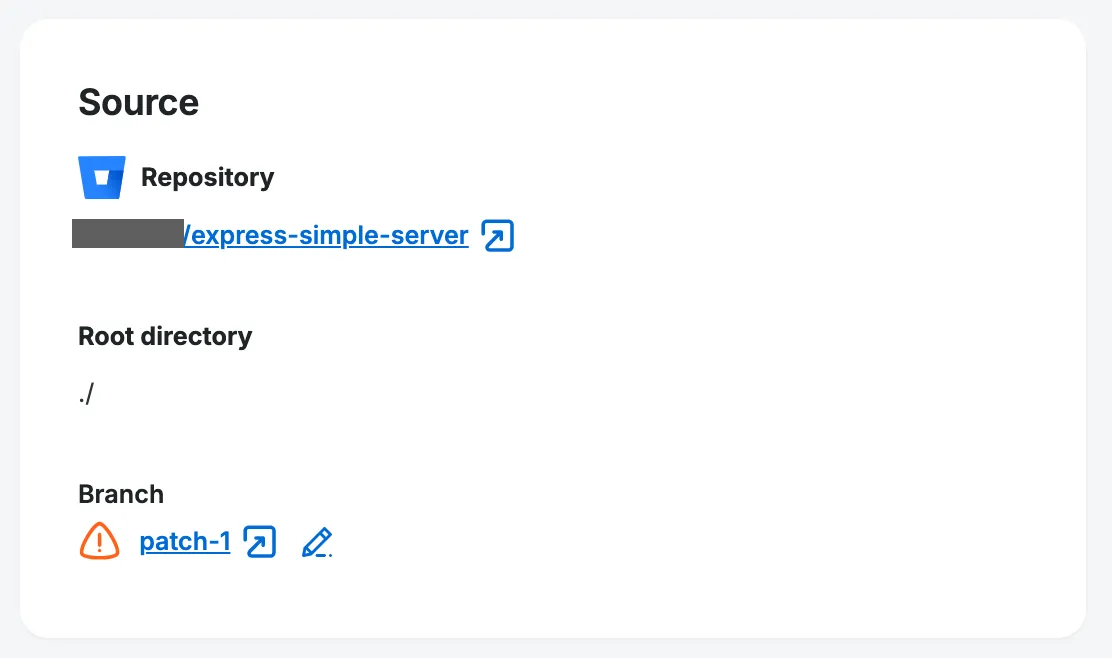Open the patch-1 branch external link icon

click(260, 542)
